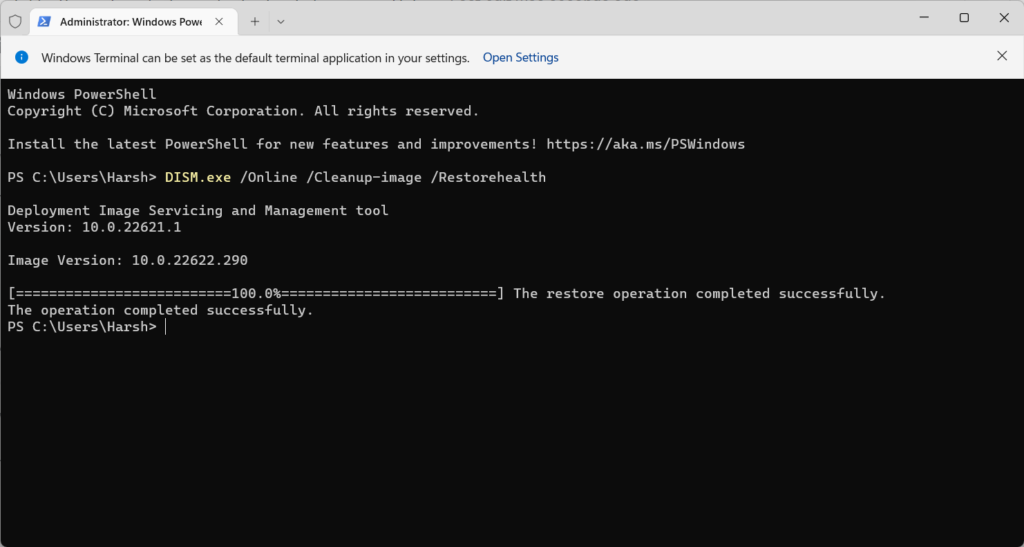Maximize the Windows Terminal window
This screenshot has height=547, width=1024.
pyautogui.click(x=964, y=18)
